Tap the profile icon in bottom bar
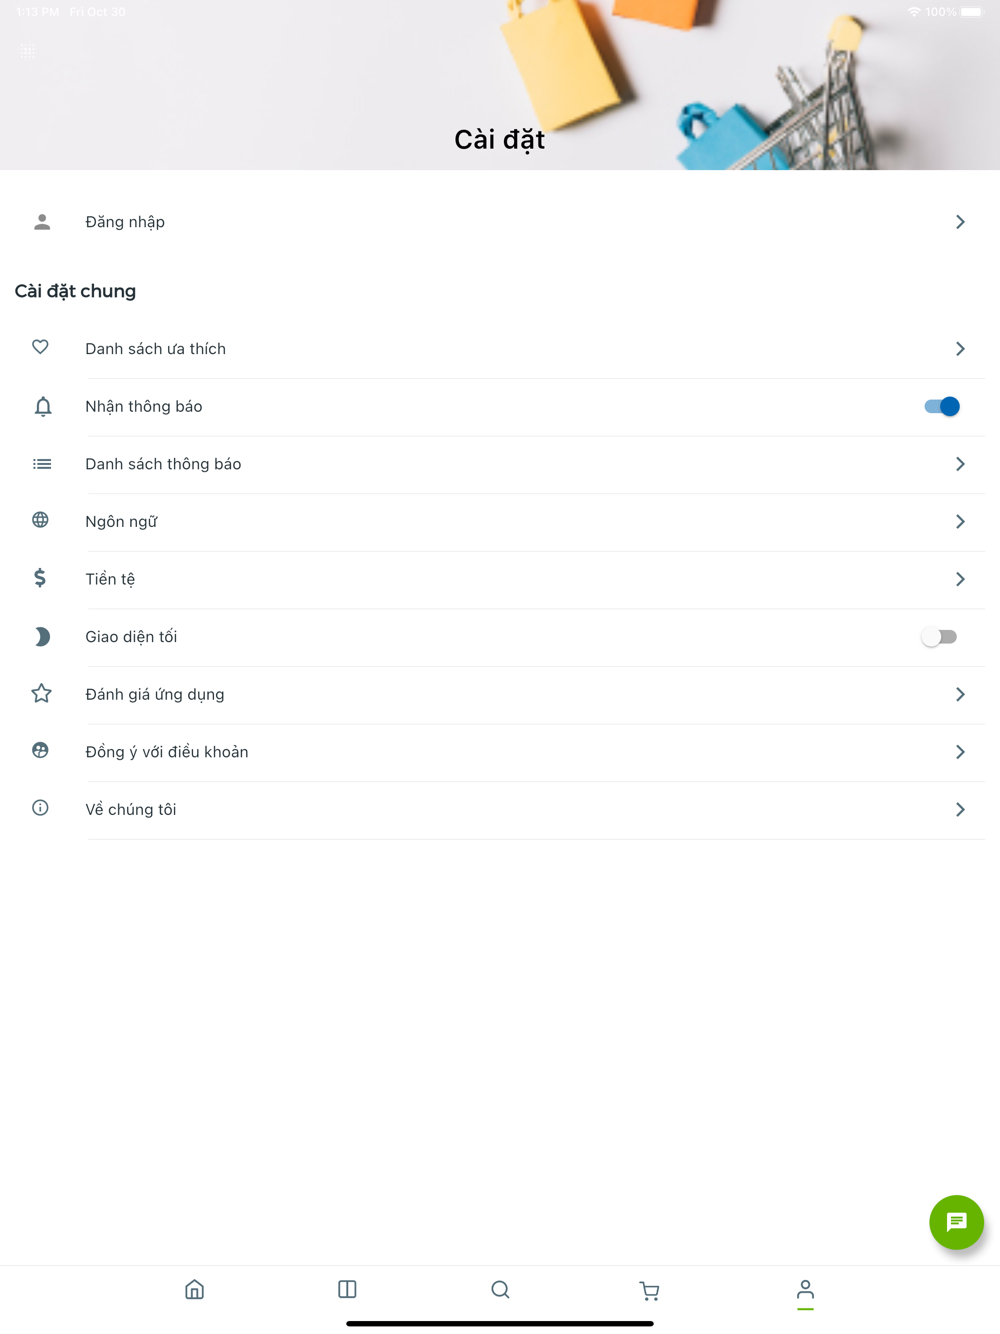This screenshot has width=1000, height=1334. tap(805, 1290)
